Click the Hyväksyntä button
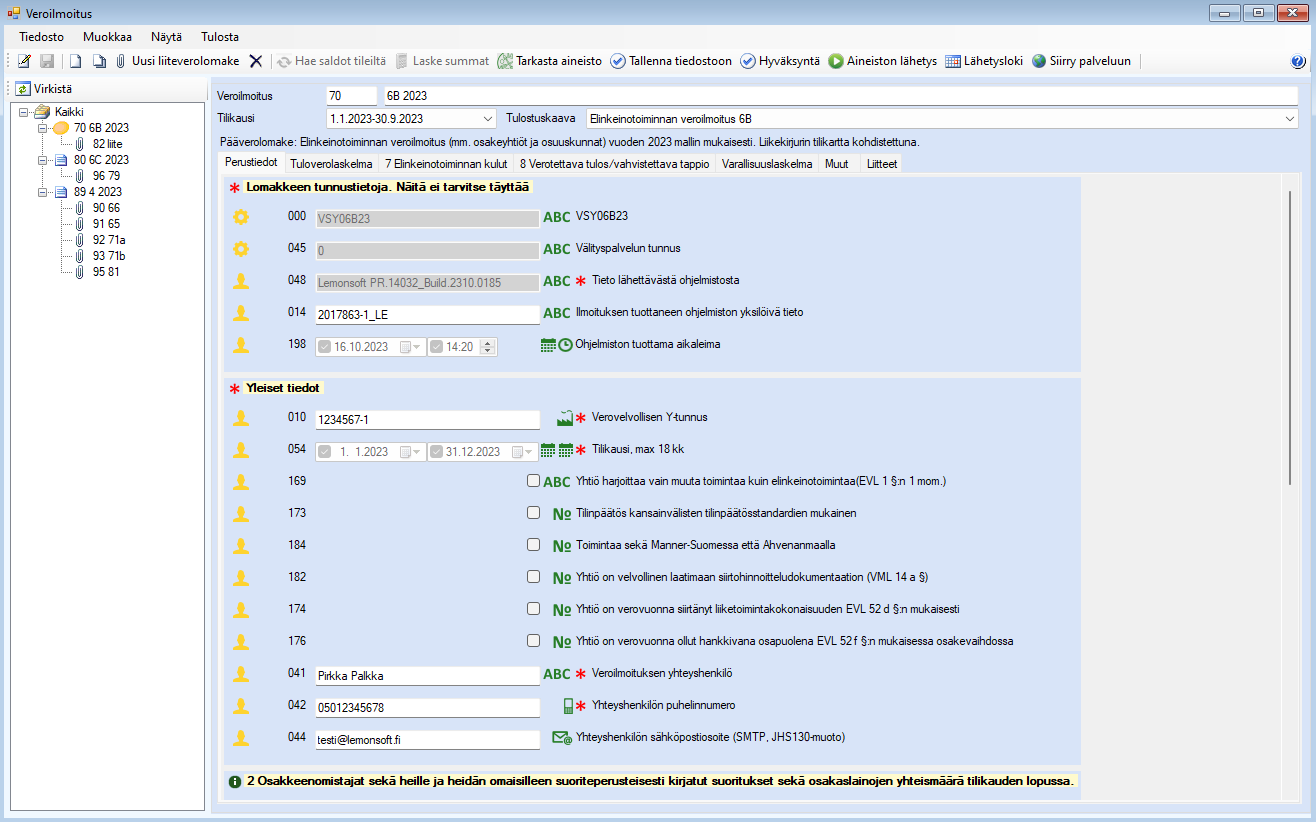1316x822 pixels. click(x=780, y=61)
